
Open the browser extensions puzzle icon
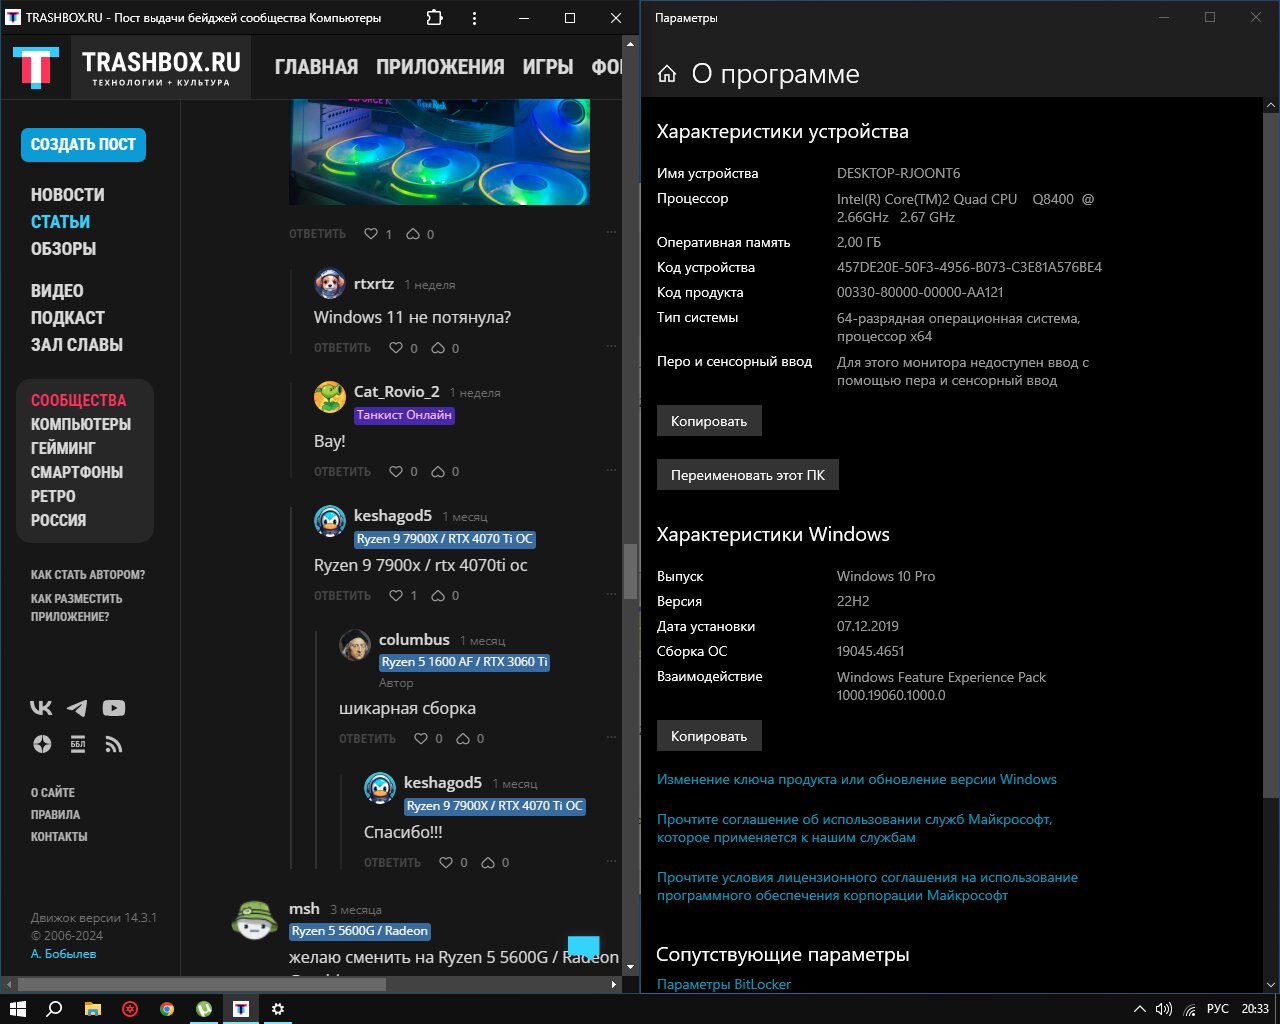[434, 18]
